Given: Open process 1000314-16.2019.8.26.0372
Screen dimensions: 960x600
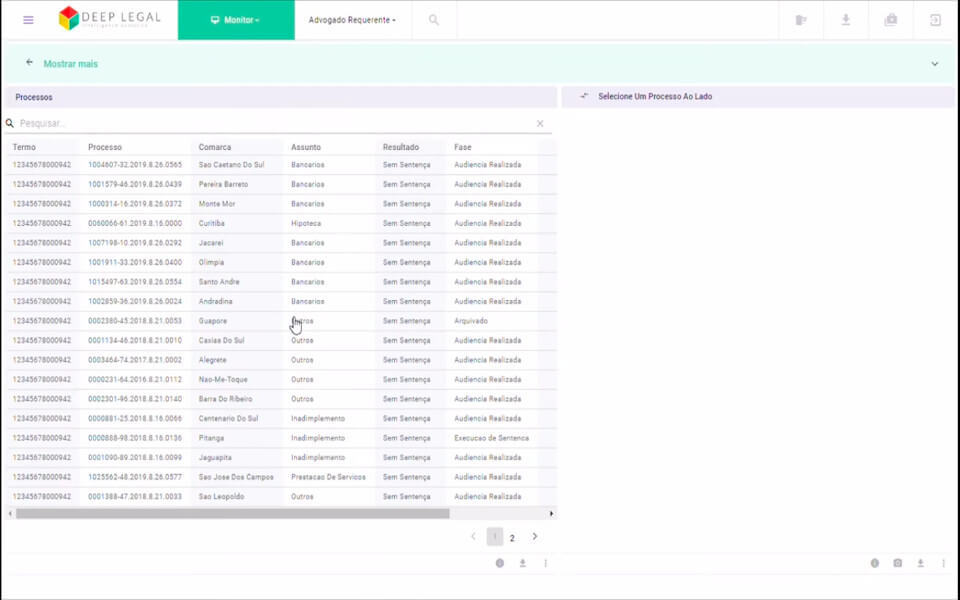Looking at the screenshot, I should point(135,204).
